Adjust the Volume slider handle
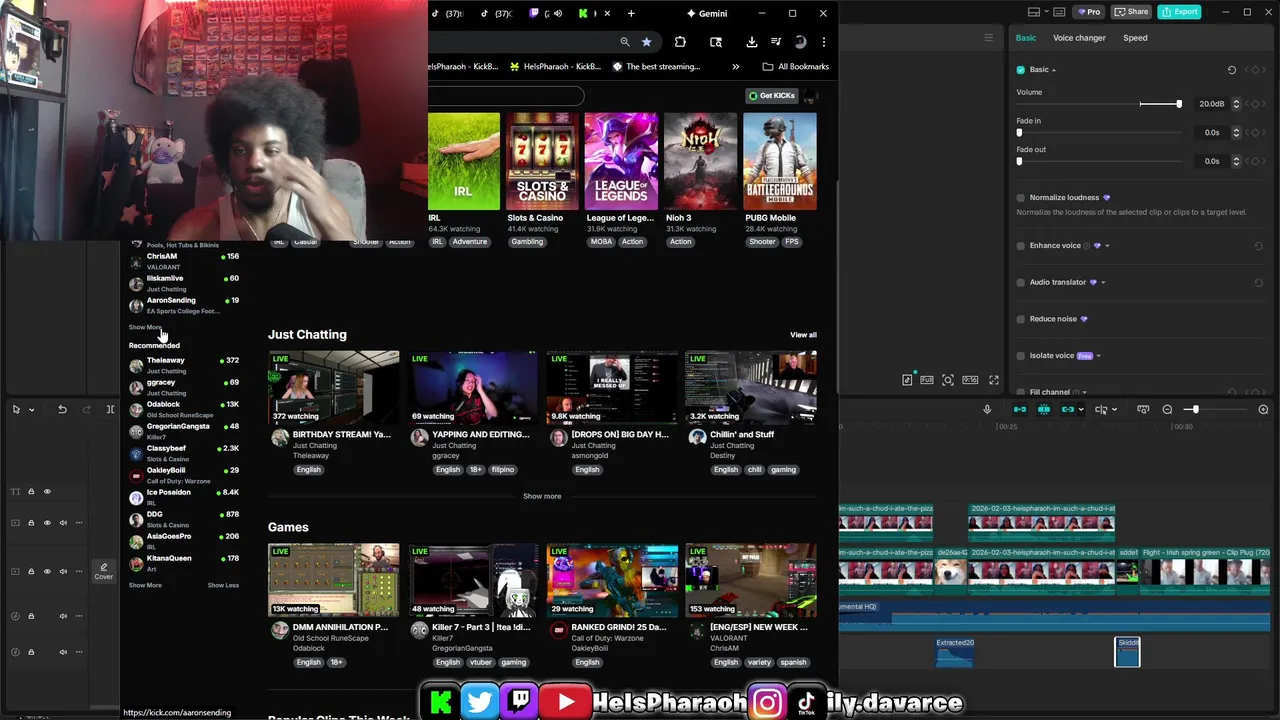This screenshot has width=1280, height=720. [1179, 104]
